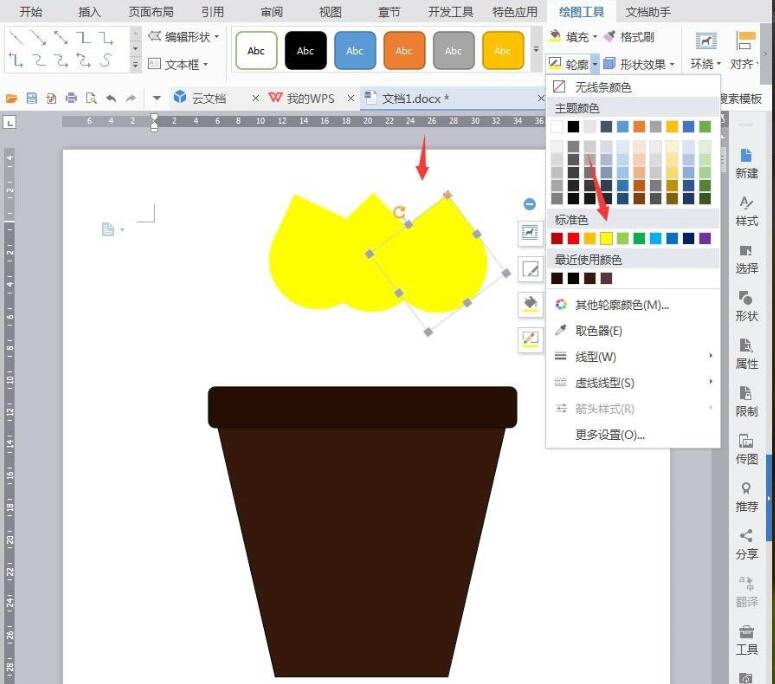
Task: Switch to 页面布局 ribbon tab
Action: 151,12
